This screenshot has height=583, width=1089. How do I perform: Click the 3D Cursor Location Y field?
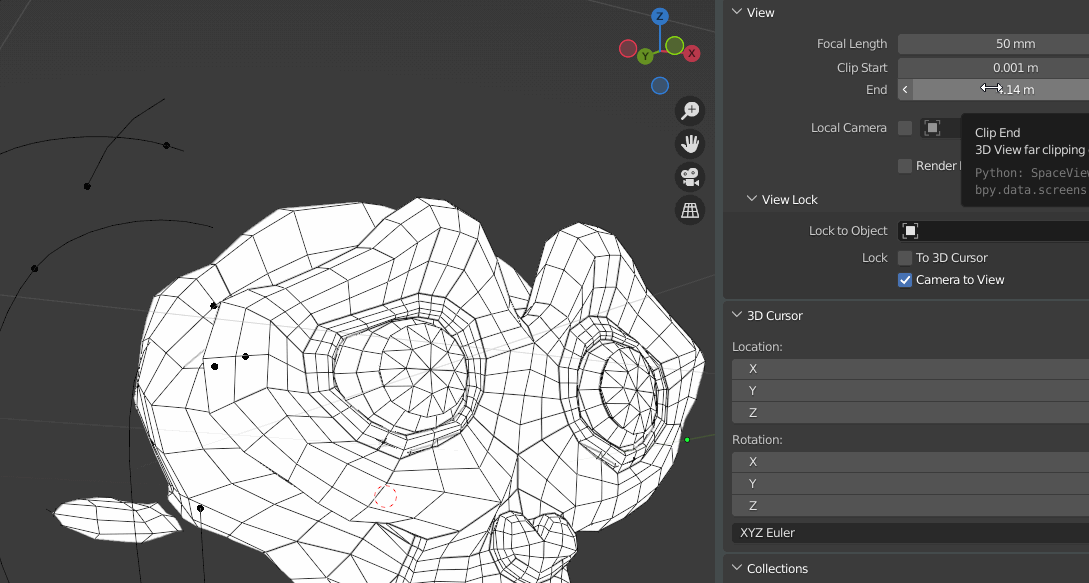tap(911, 391)
